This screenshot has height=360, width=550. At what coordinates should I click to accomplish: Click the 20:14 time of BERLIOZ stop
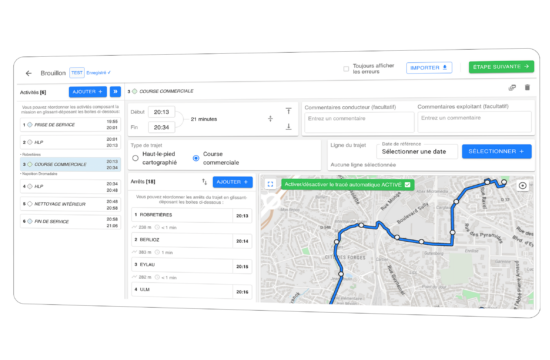[242, 241]
